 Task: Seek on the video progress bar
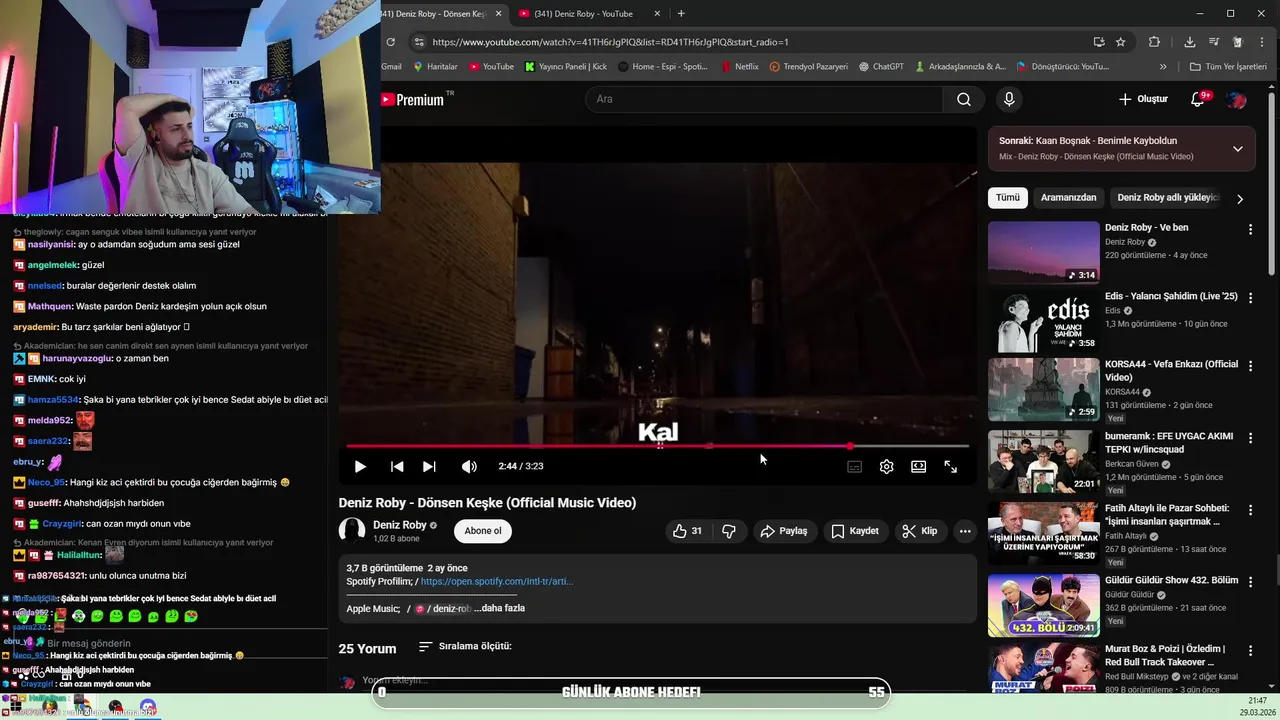[658, 446]
